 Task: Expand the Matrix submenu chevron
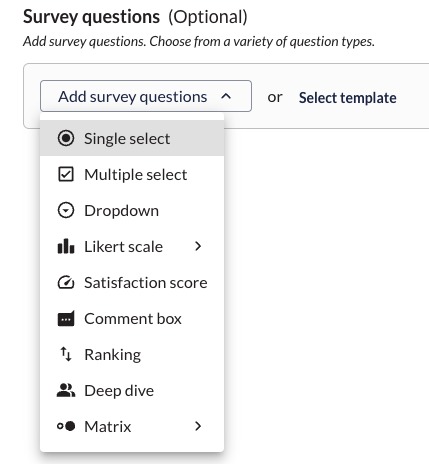coord(198,426)
